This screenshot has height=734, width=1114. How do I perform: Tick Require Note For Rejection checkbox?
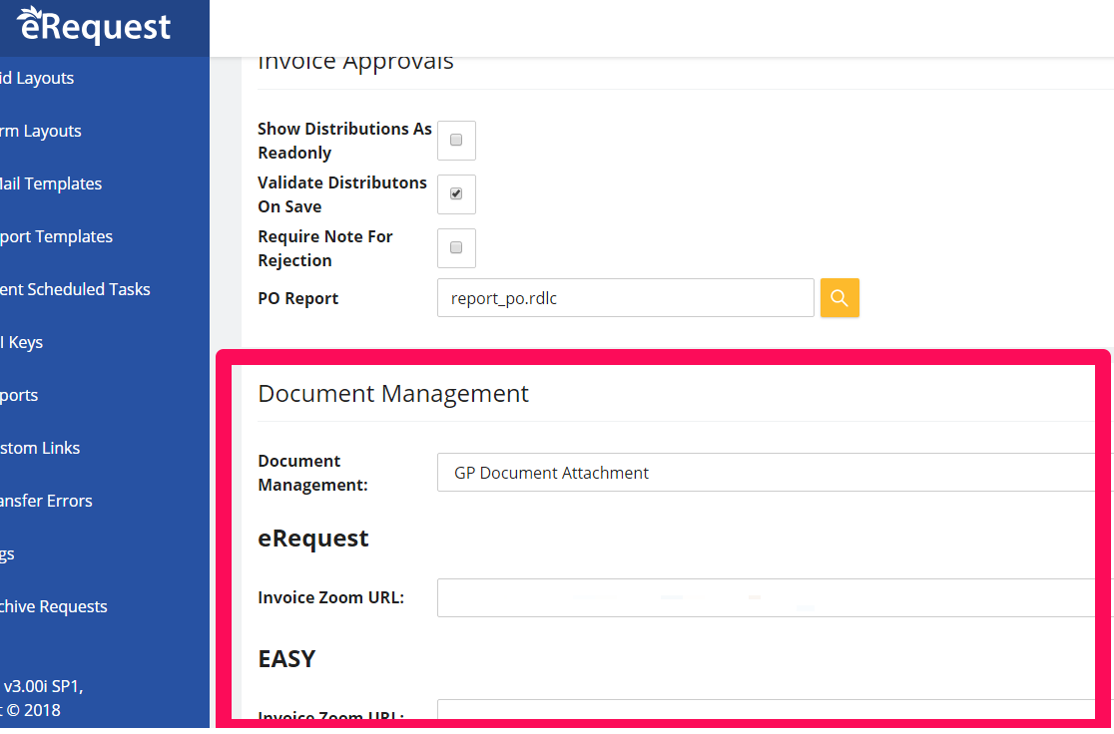456,248
